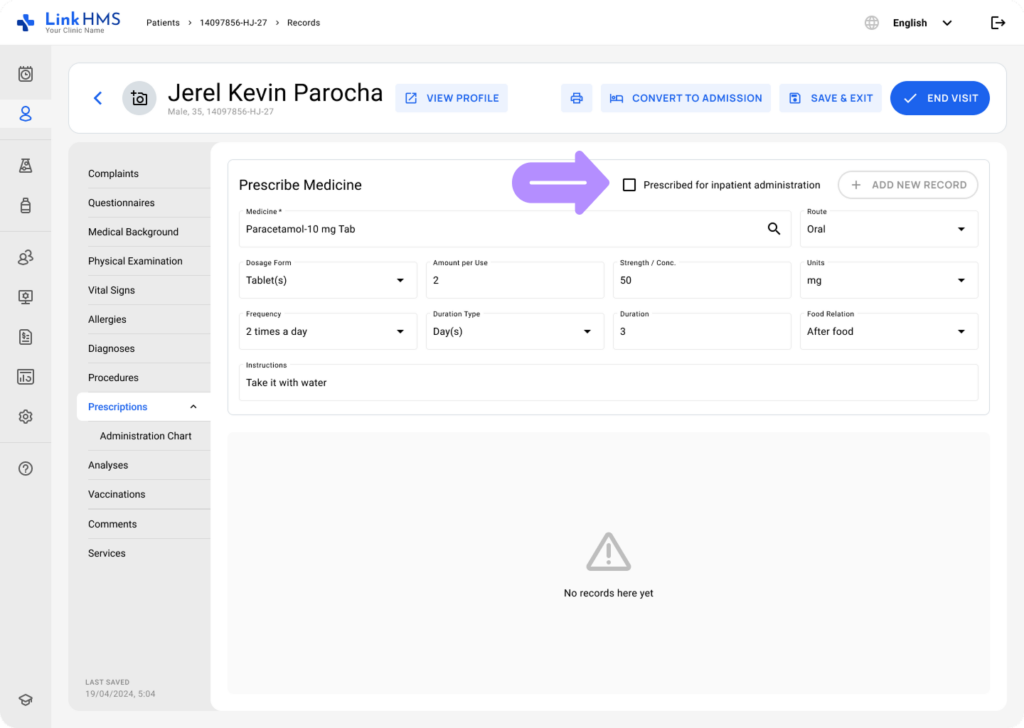Click the graduation cap icon at bottom

26,700
